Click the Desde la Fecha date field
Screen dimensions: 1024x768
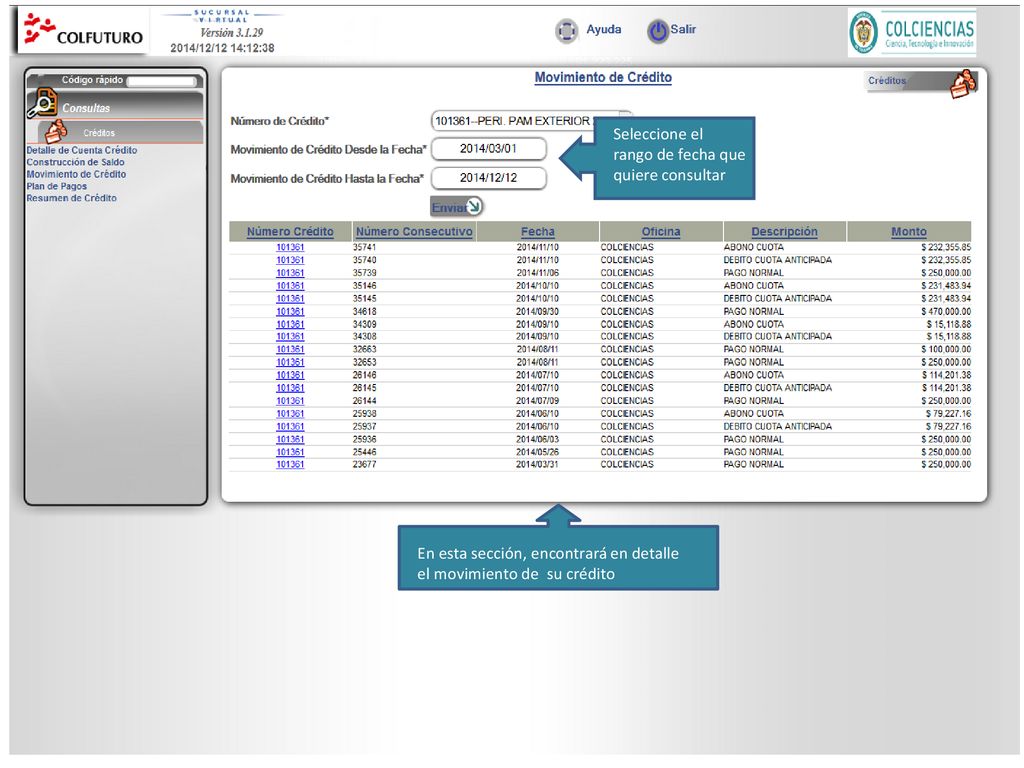click(x=488, y=149)
